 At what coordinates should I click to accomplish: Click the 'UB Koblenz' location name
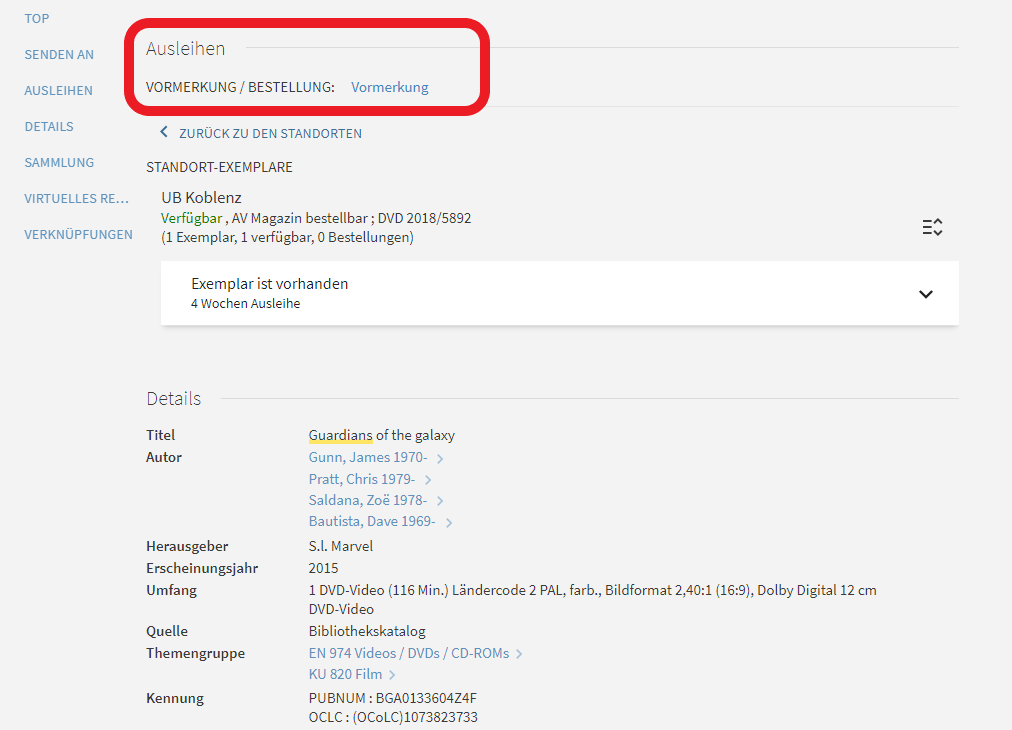coord(201,198)
